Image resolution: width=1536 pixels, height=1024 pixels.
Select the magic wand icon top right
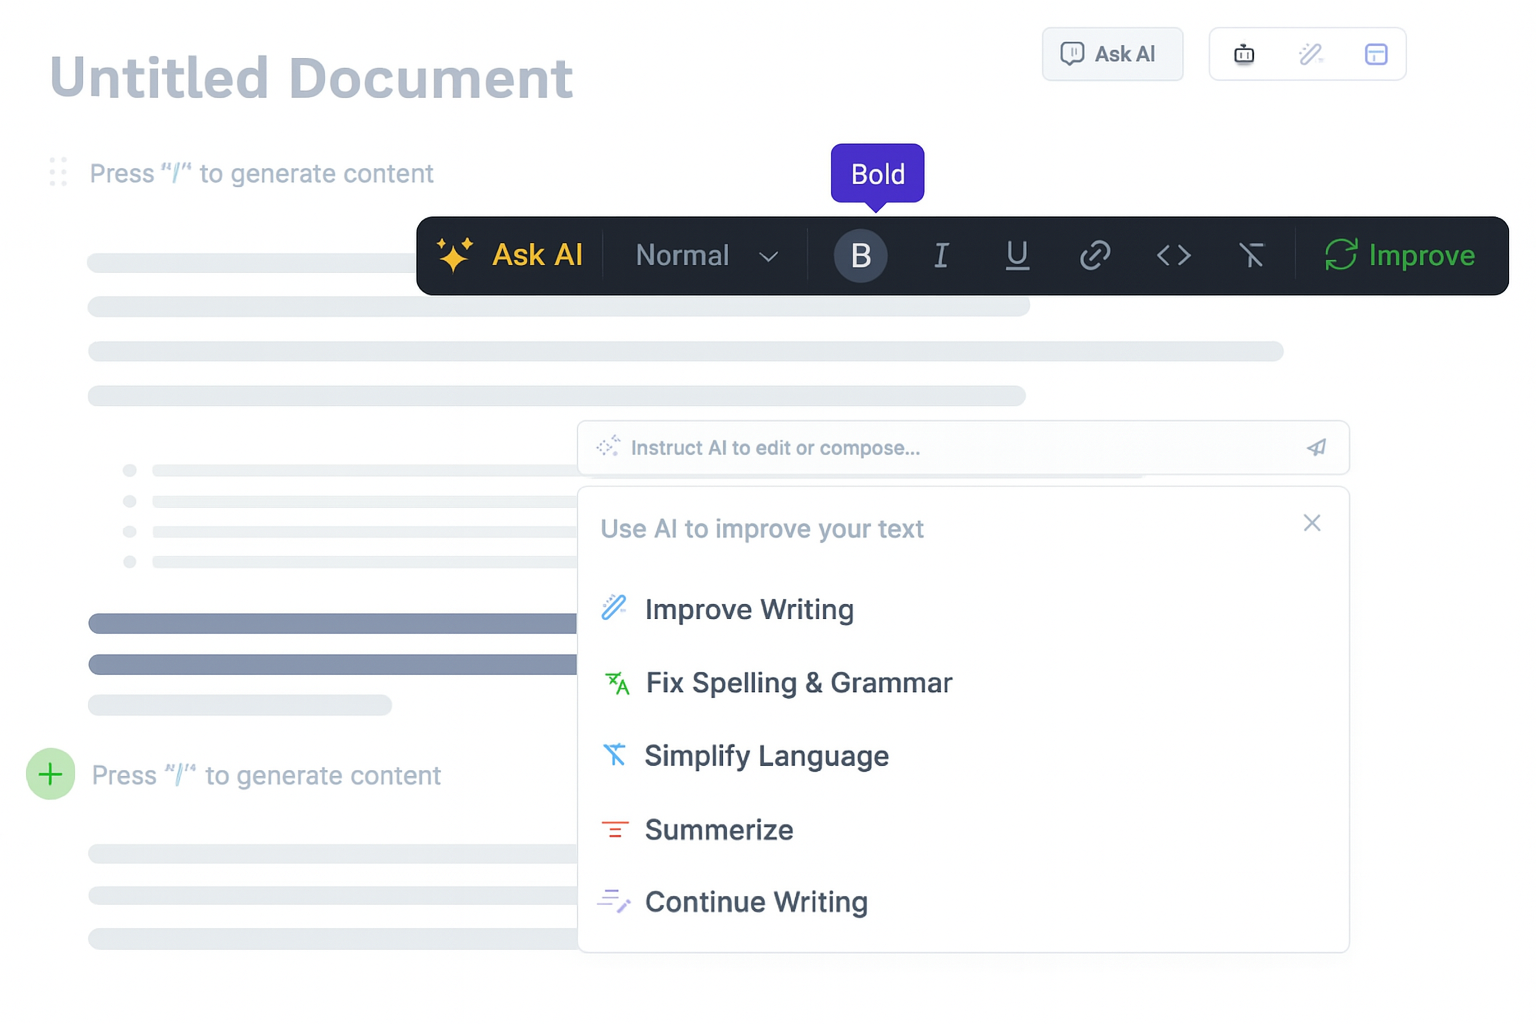click(x=1309, y=54)
